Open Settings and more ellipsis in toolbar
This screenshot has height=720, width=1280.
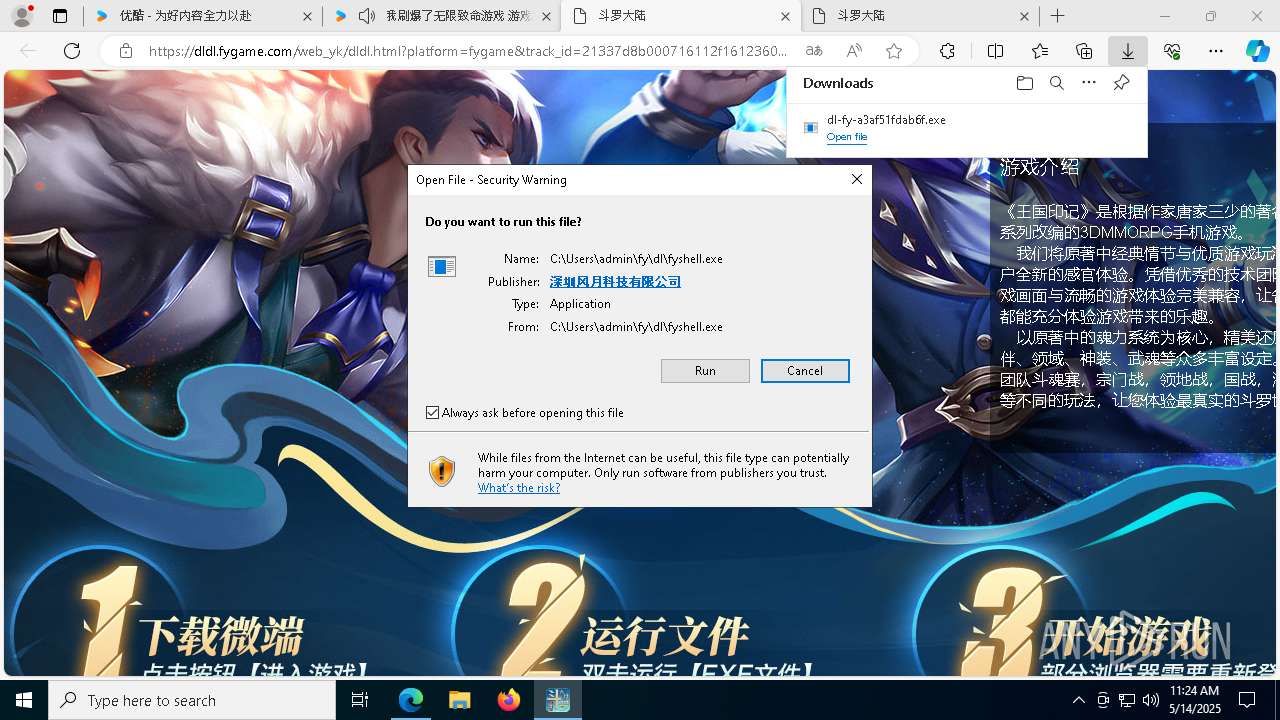[1216, 51]
